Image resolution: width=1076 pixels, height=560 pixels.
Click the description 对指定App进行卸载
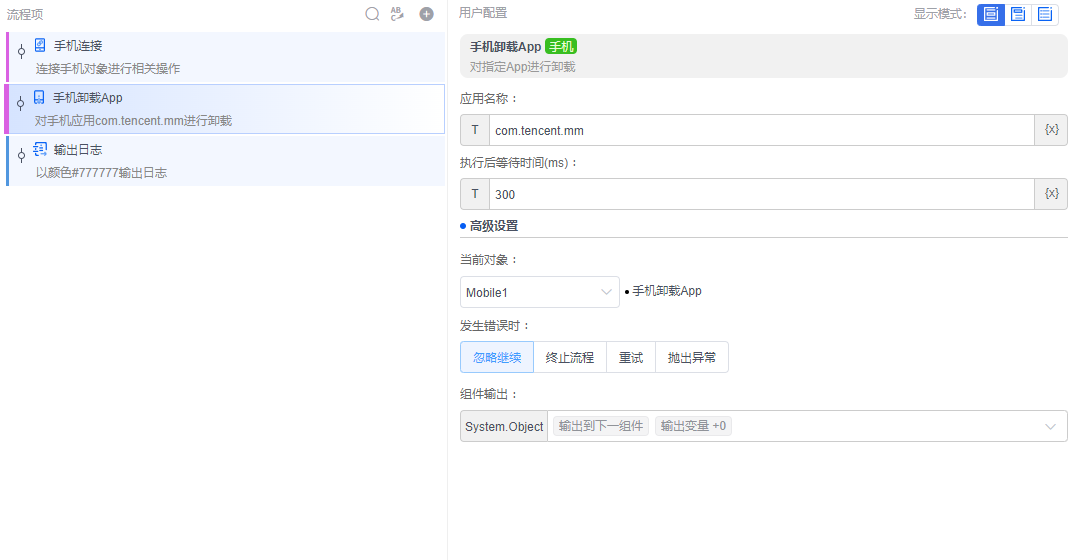click(x=522, y=67)
